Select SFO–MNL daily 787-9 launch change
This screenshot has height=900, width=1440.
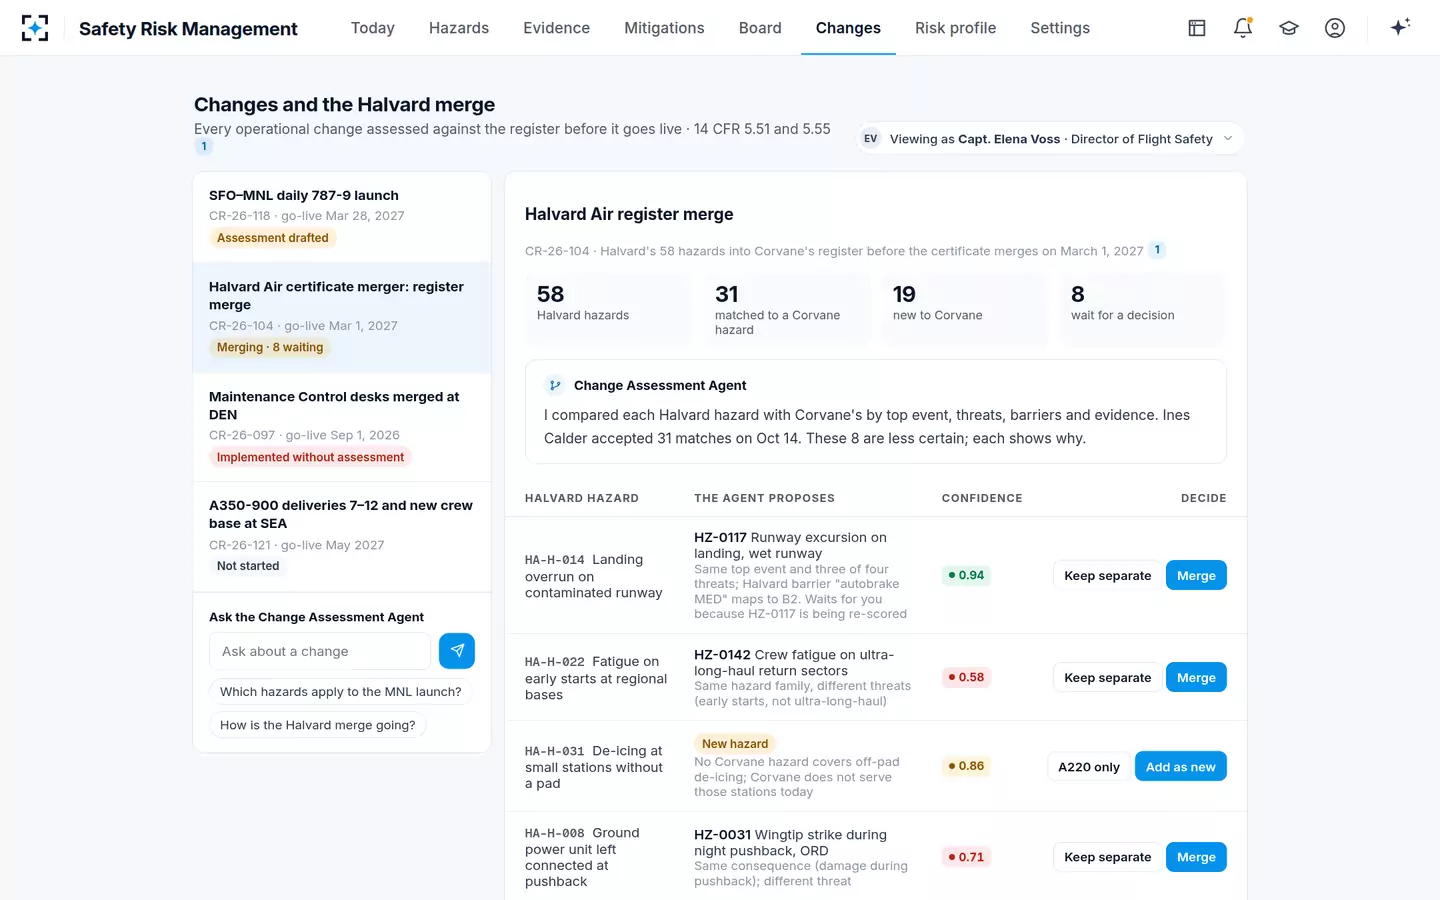[x=342, y=217]
